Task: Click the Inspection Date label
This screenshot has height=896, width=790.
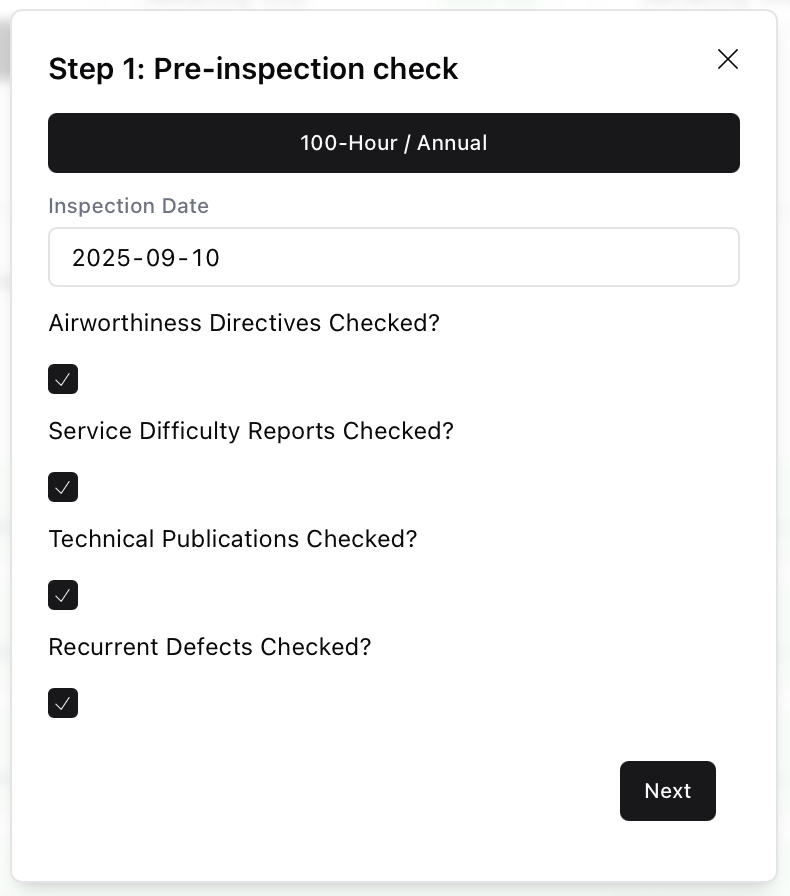Action: pyautogui.click(x=128, y=206)
